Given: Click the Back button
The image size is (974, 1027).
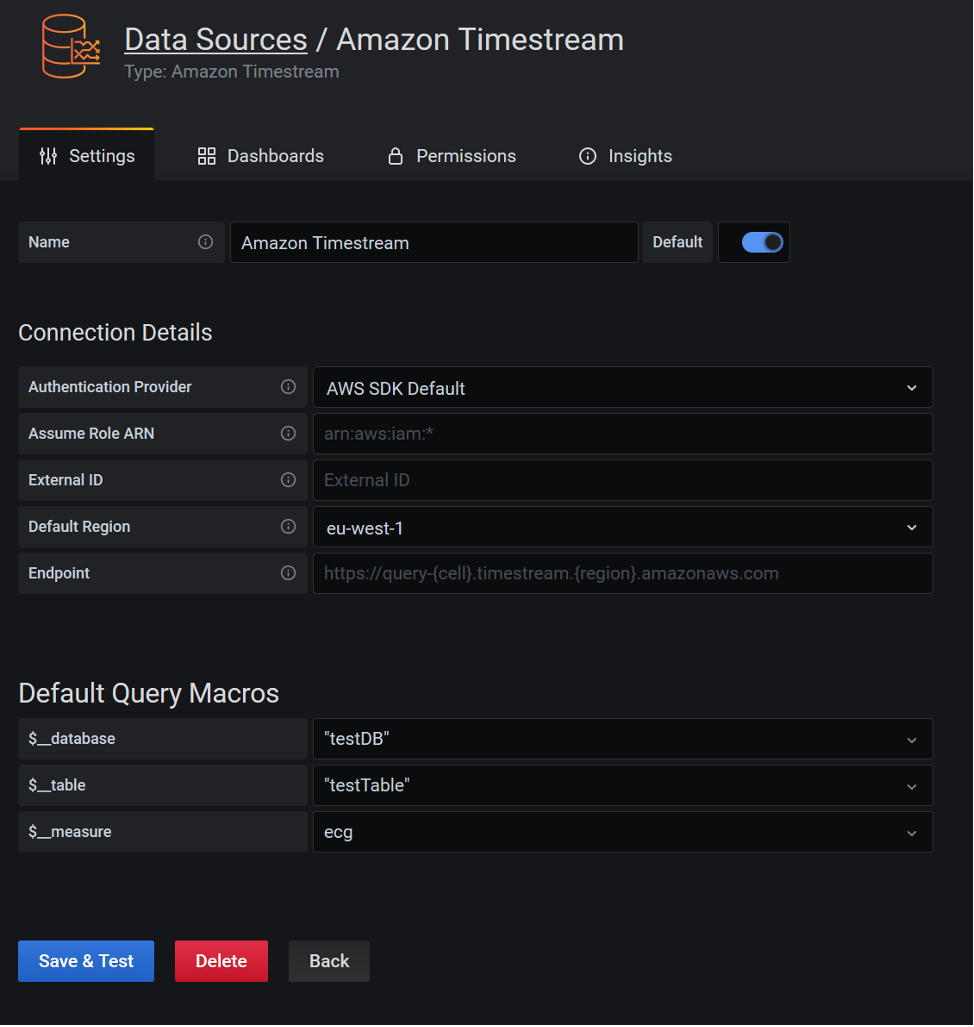Looking at the screenshot, I should point(329,961).
